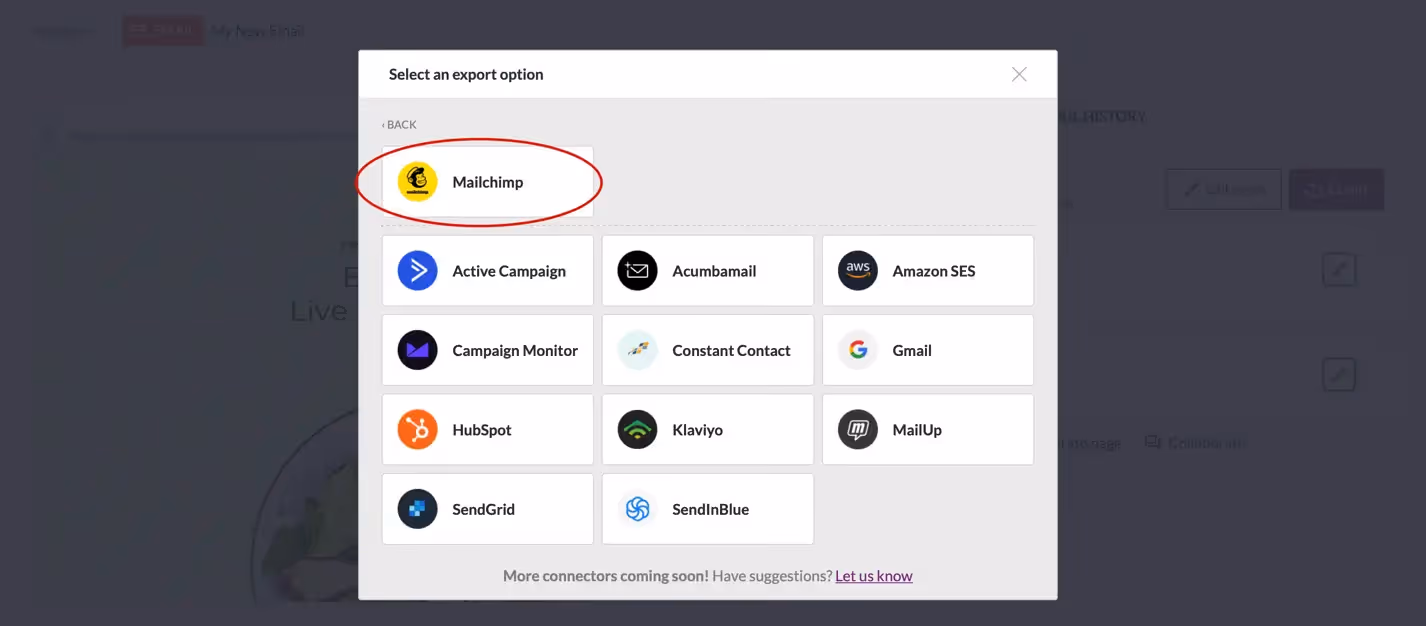Select the Mailchimp export option
1426x626 pixels.
pos(488,182)
